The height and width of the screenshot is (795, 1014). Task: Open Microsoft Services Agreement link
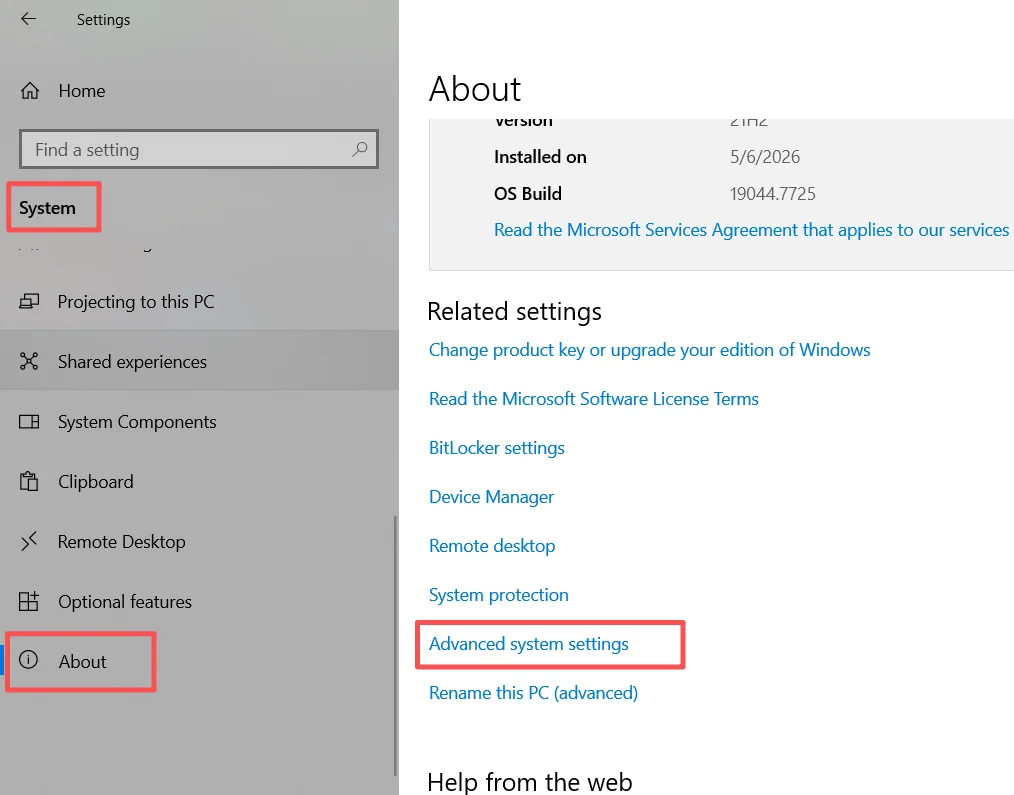[751, 230]
